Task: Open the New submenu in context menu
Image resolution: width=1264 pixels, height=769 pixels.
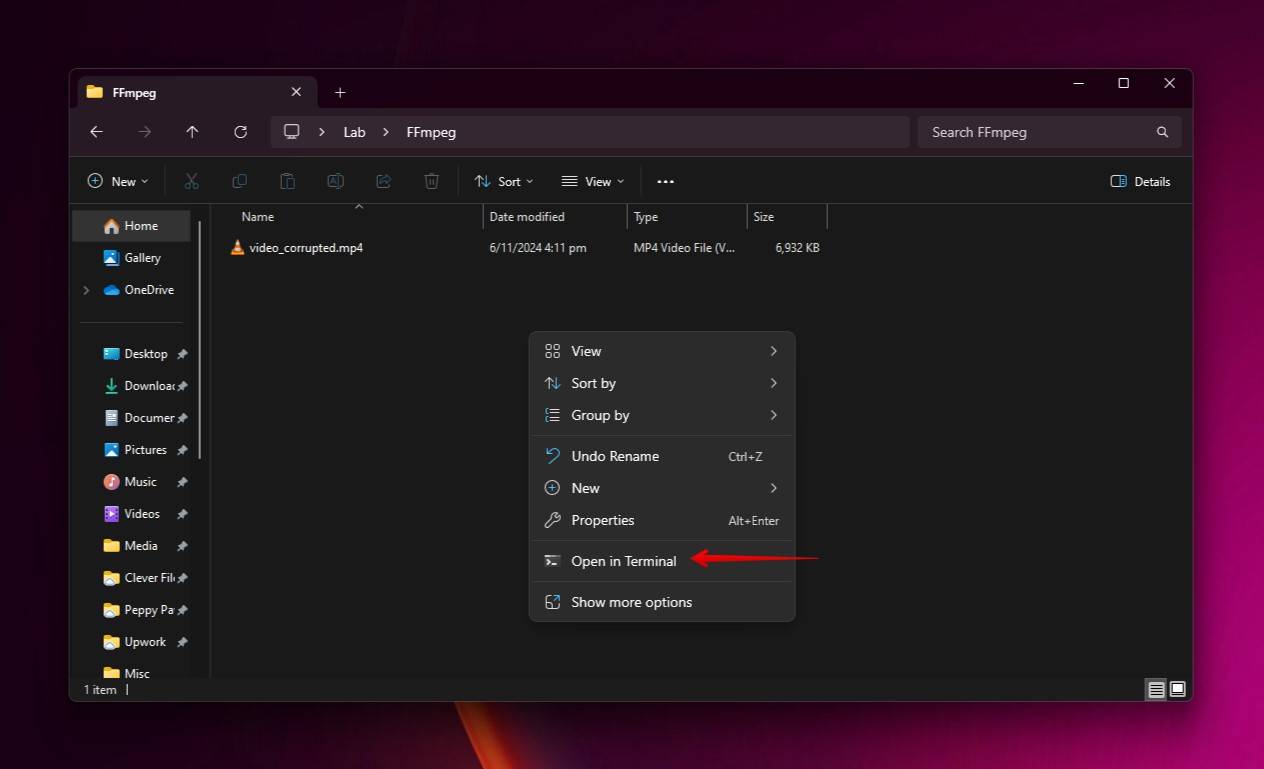Action: [x=662, y=488]
